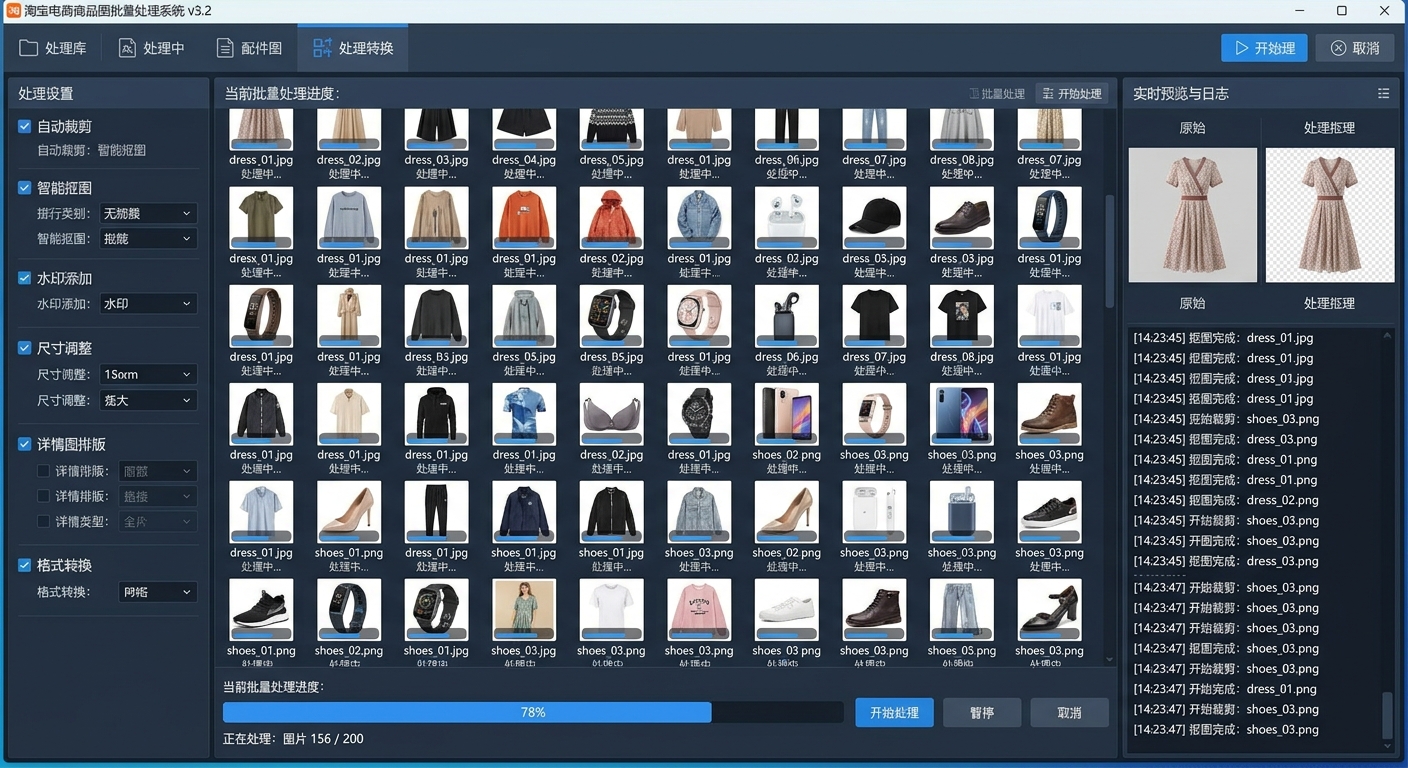Image resolution: width=1408 pixels, height=768 pixels.
Task: Click the conversion icon on the 处理转换 tab
Action: point(322,48)
